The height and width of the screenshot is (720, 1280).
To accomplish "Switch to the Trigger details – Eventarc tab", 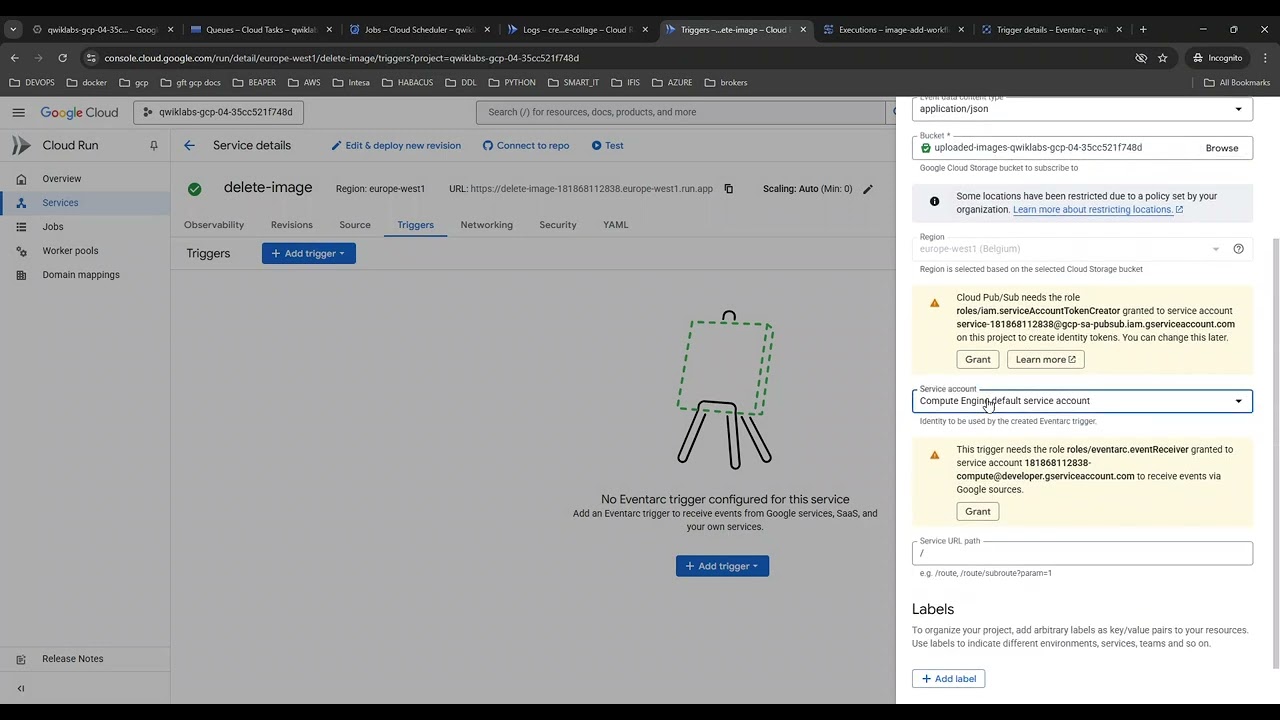I will pos(1052,30).
